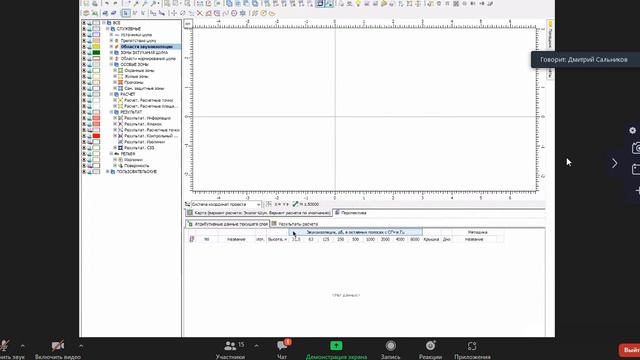Click the green Демонстрация экрана share icon
The height and width of the screenshot is (360, 640).
coord(336,346)
